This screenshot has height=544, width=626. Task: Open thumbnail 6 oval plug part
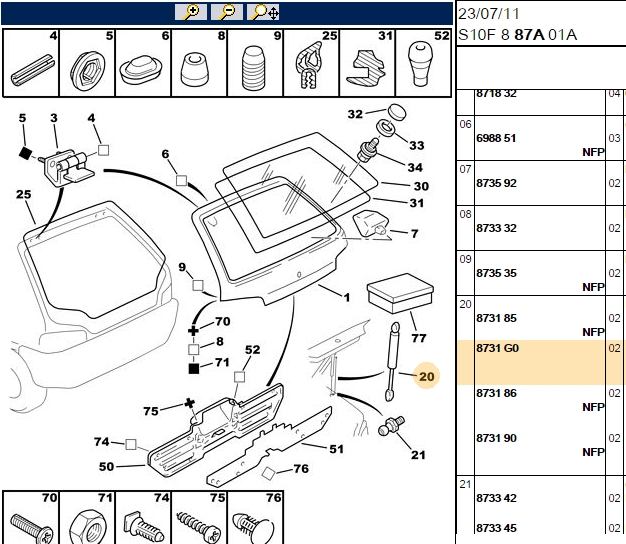143,63
